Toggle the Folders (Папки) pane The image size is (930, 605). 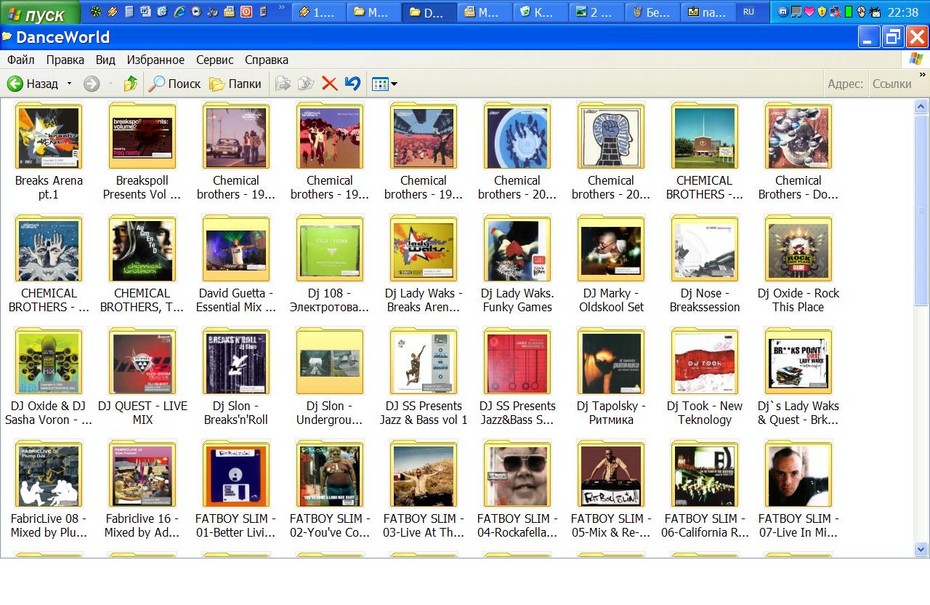click(235, 84)
